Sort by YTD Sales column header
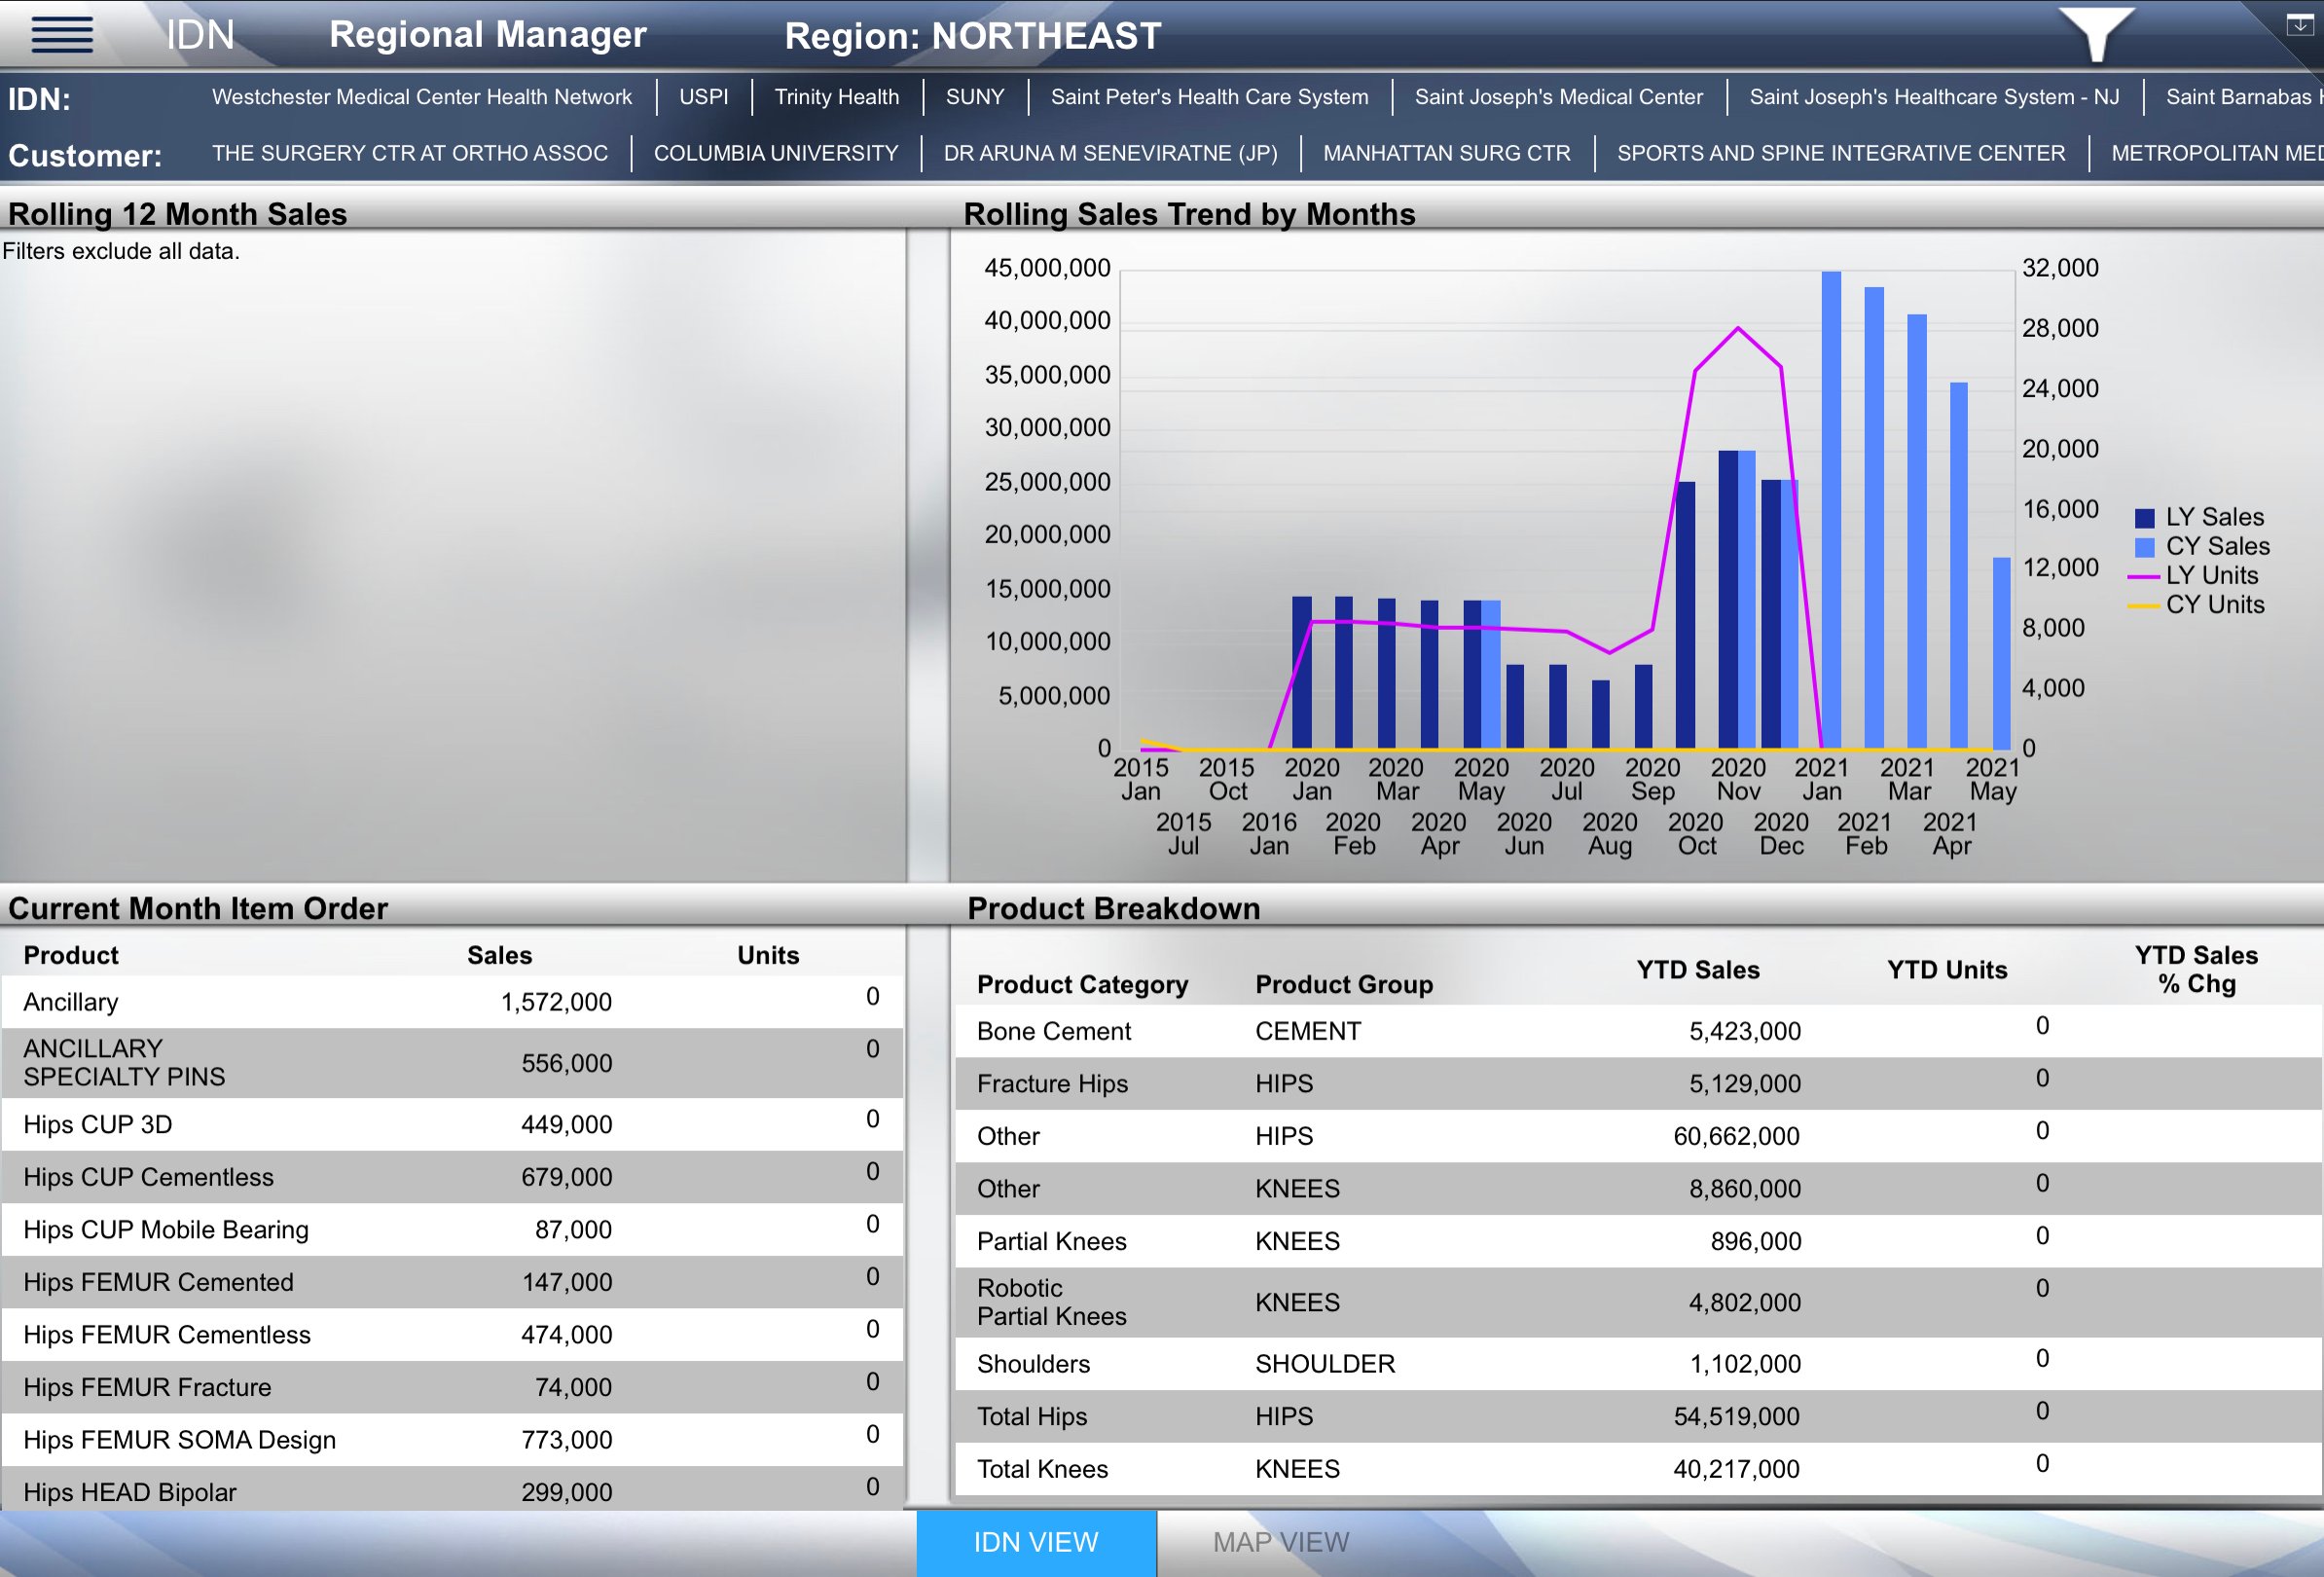2324x1577 pixels. point(1697,969)
